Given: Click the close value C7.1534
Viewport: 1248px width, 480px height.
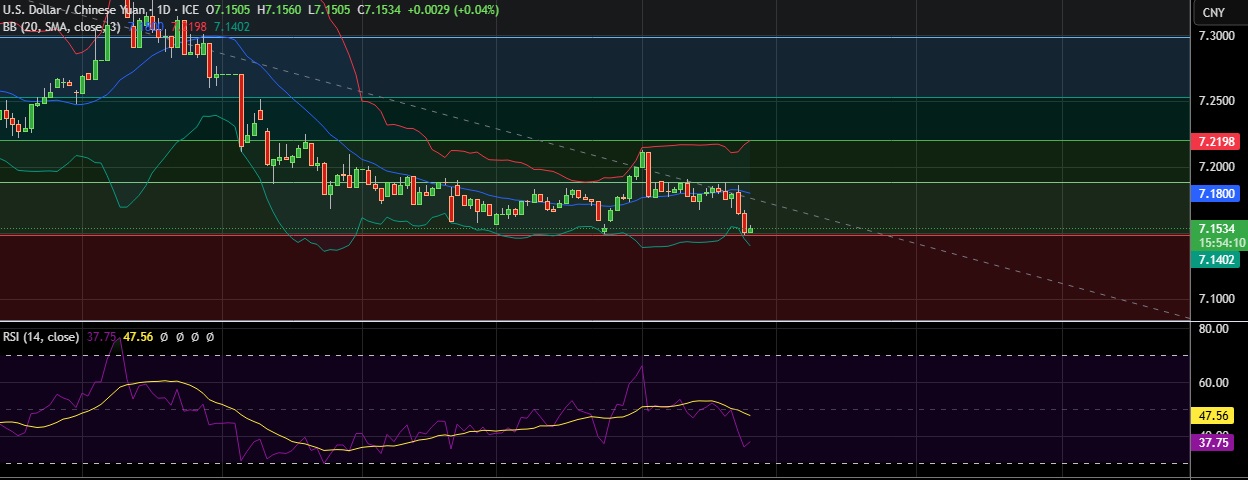Looking at the screenshot, I should point(380,10).
